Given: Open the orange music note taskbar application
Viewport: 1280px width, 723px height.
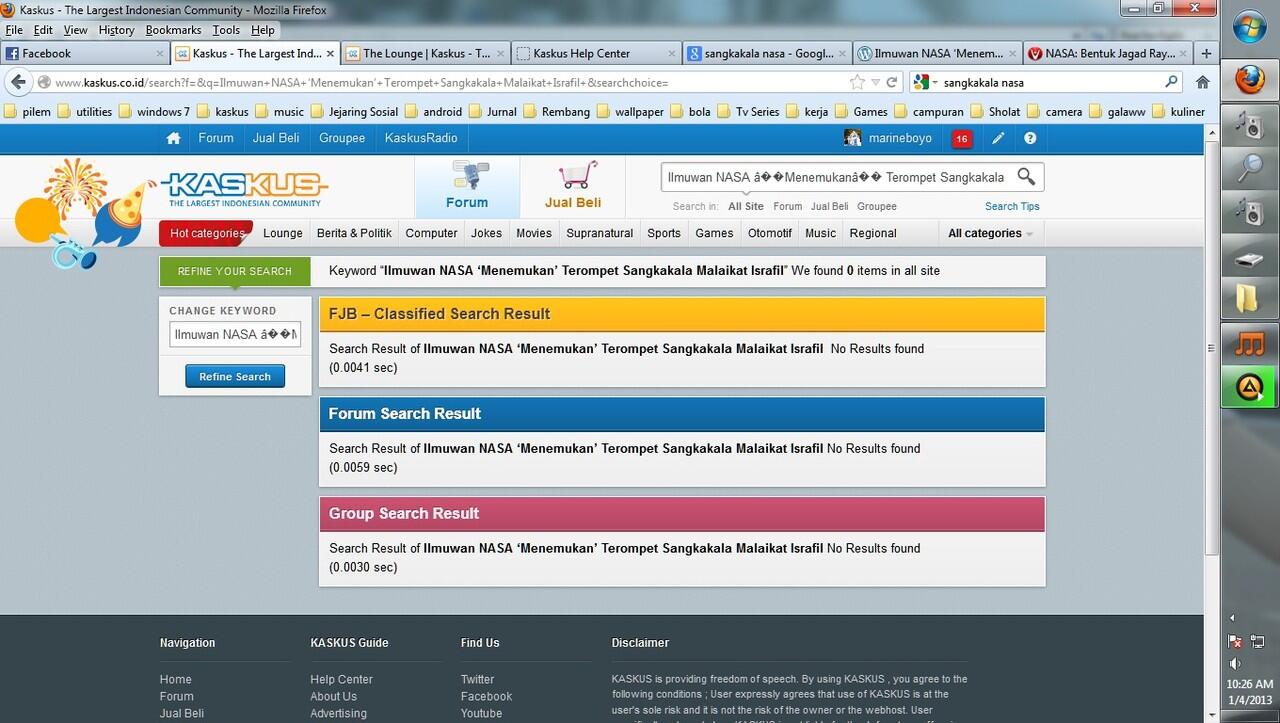Looking at the screenshot, I should 1249,344.
